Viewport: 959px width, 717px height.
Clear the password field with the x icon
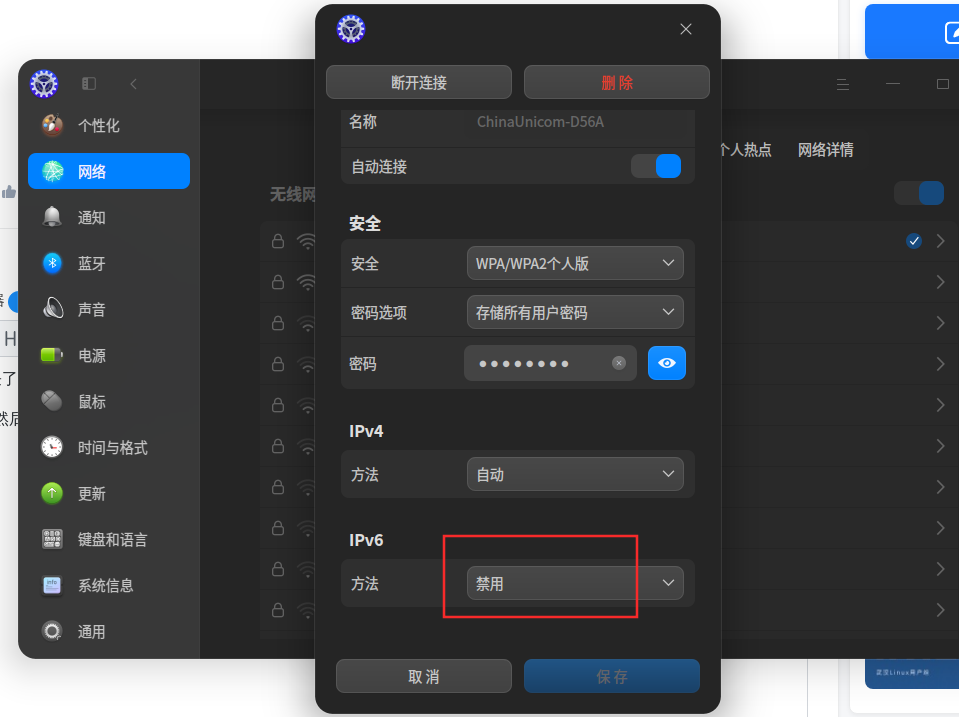619,363
